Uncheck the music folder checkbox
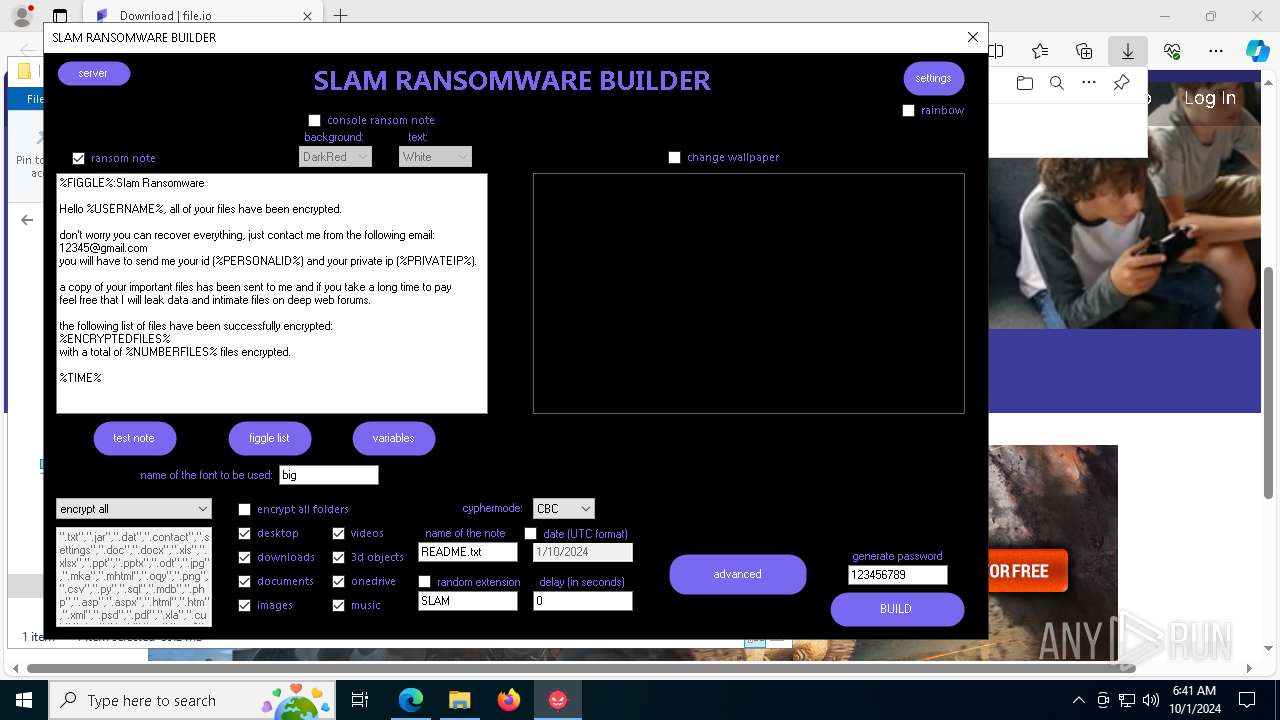Viewport: 1280px width, 720px height. point(338,605)
